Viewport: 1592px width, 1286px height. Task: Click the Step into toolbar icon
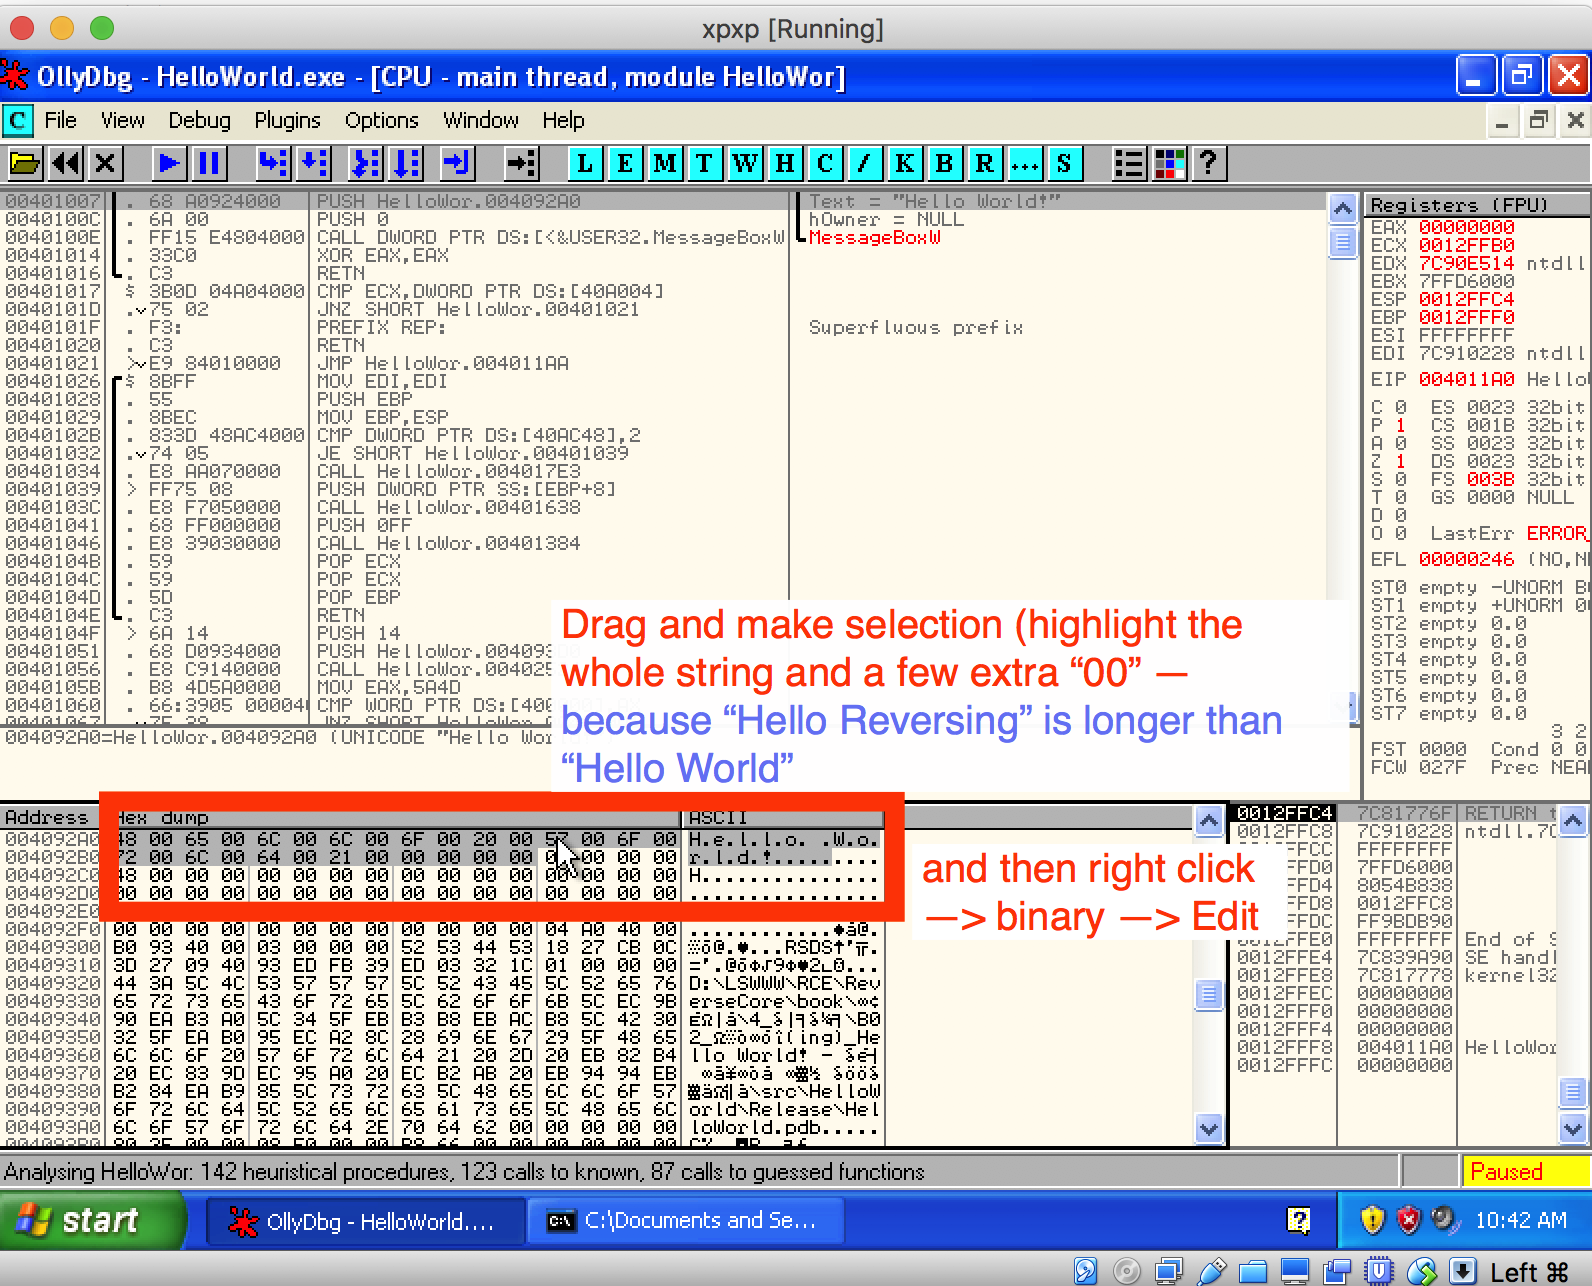(x=272, y=163)
